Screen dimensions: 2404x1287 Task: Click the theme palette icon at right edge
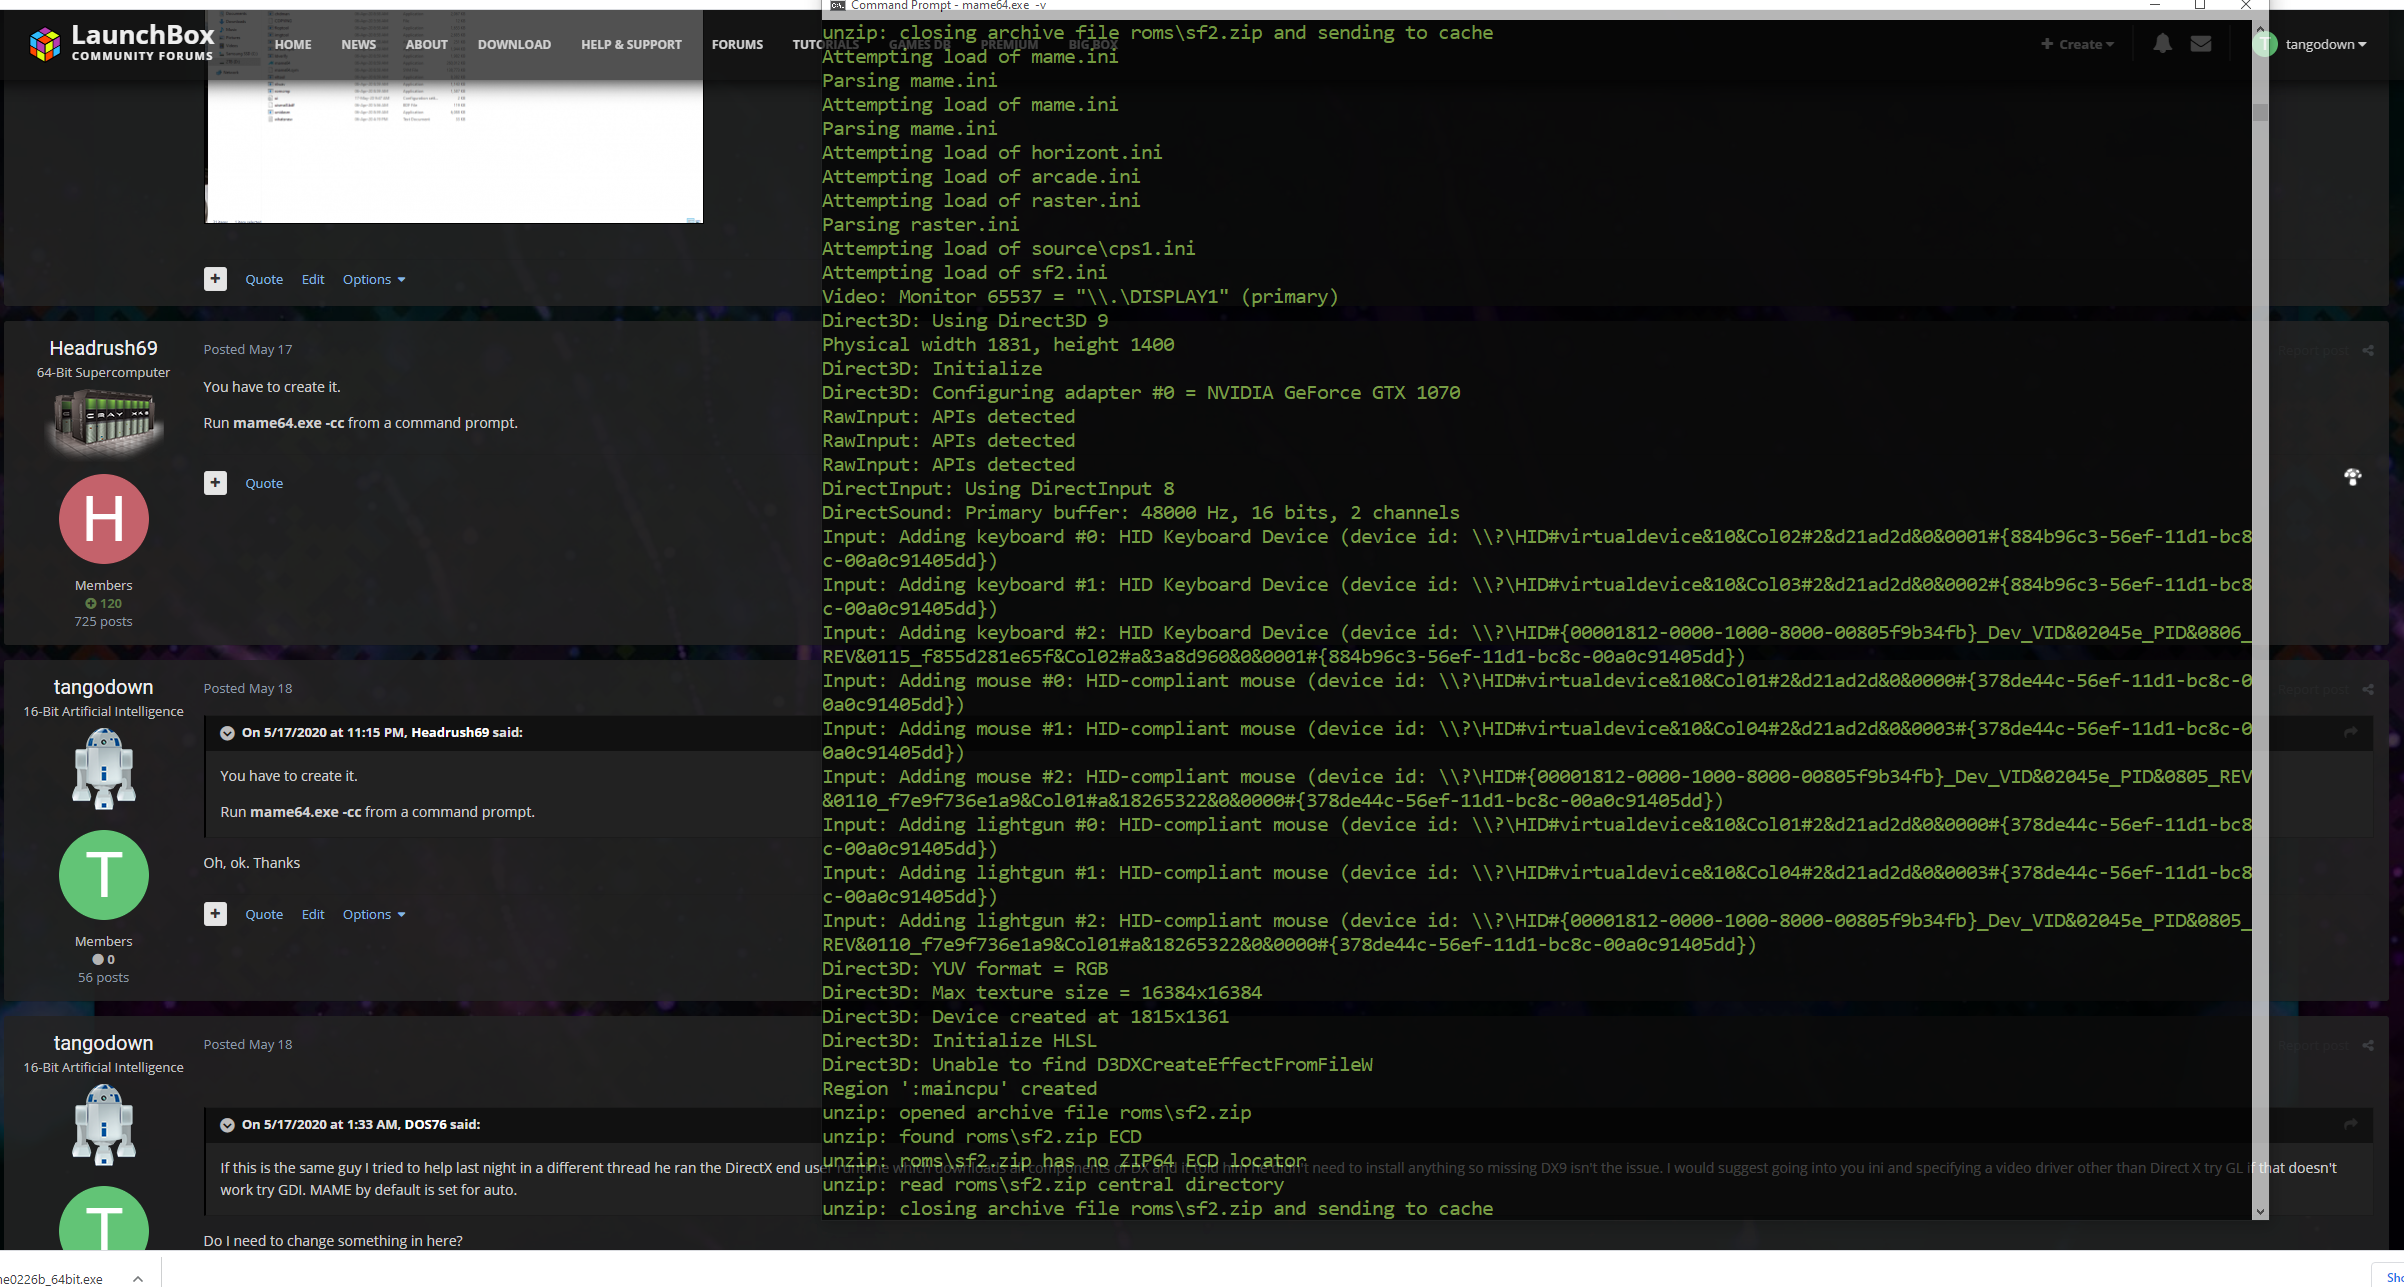[2353, 477]
